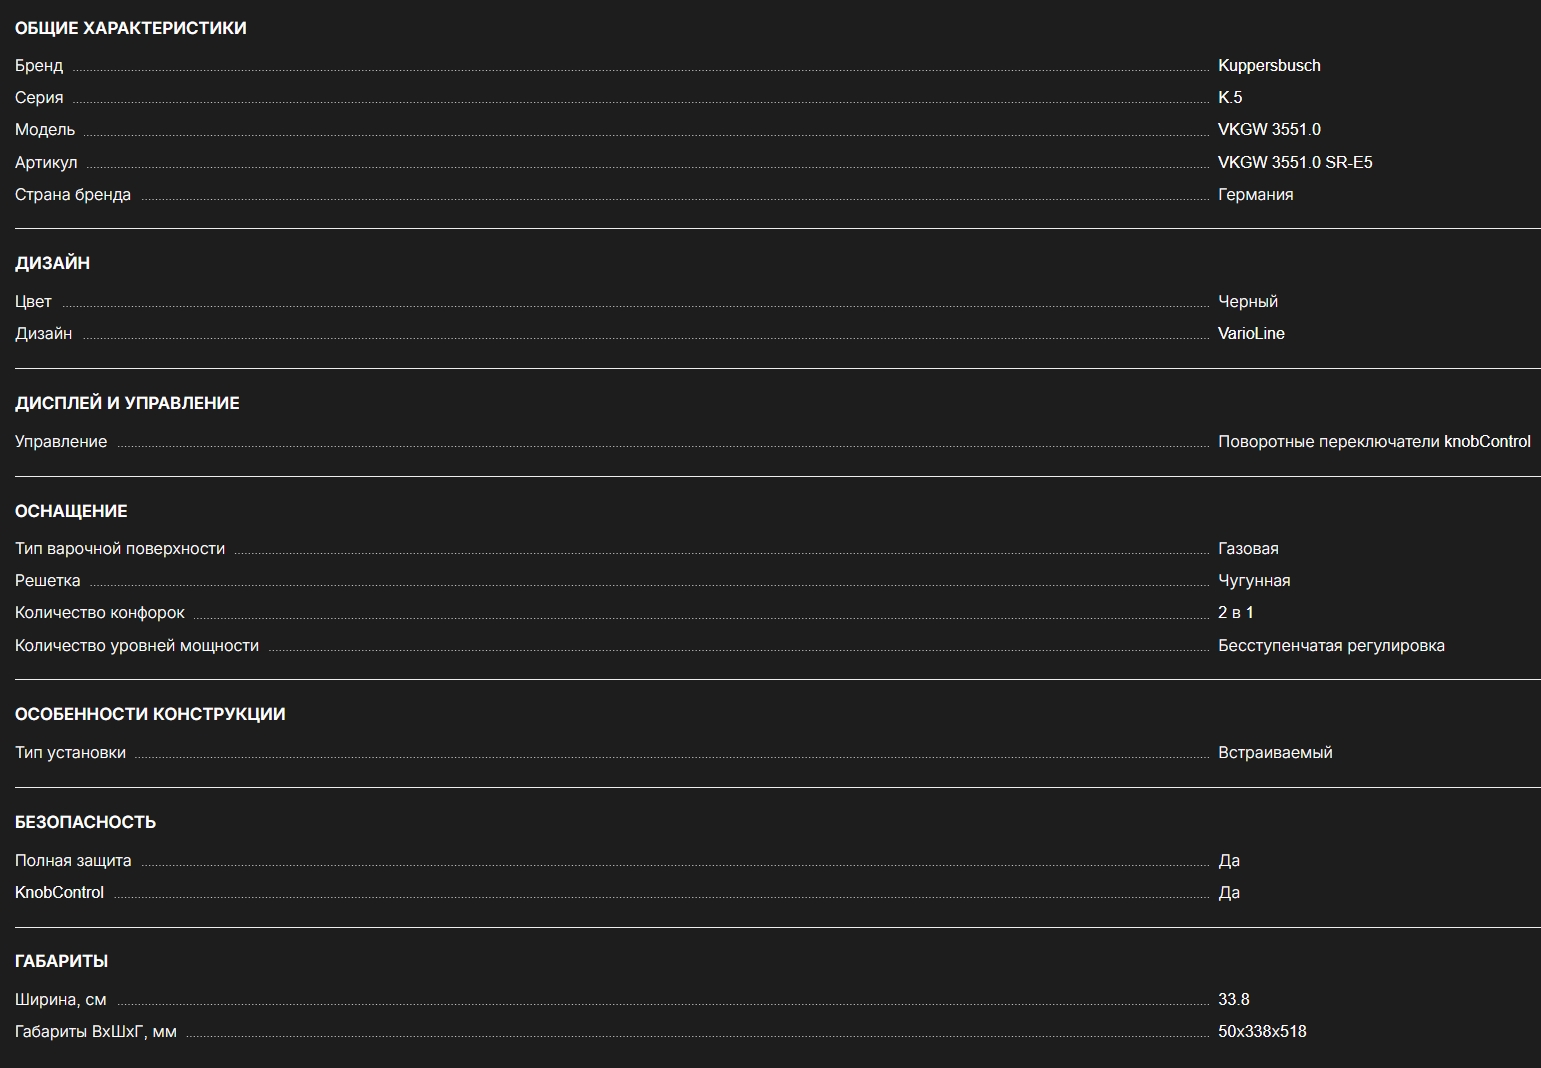
Task: Click 'VKGW 3551.0' in the Модель row
Action: 1269,130
